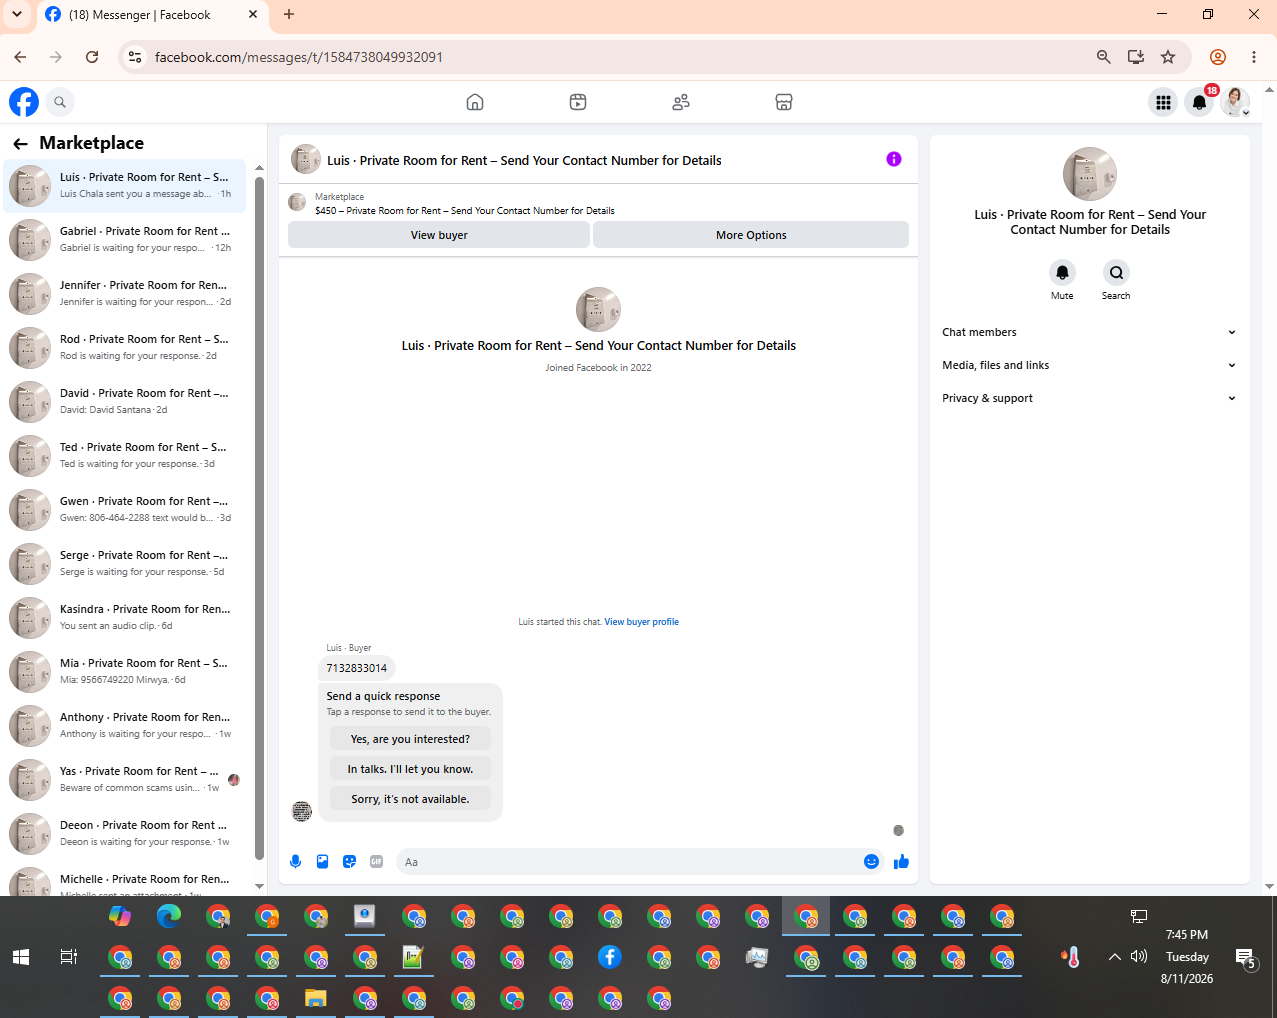The width and height of the screenshot is (1277, 1018).
Task: Open View buyer profile link
Action: [x=641, y=622]
